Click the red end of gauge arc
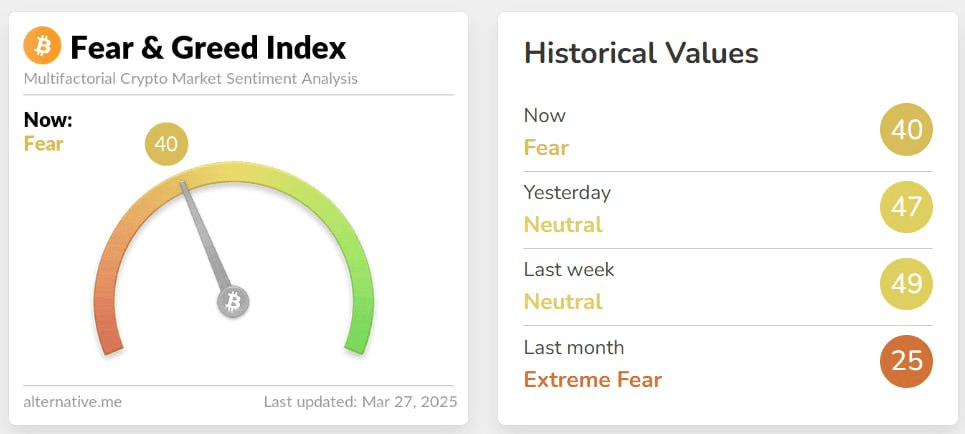The image size is (965, 434). pyautogui.click(x=110, y=342)
